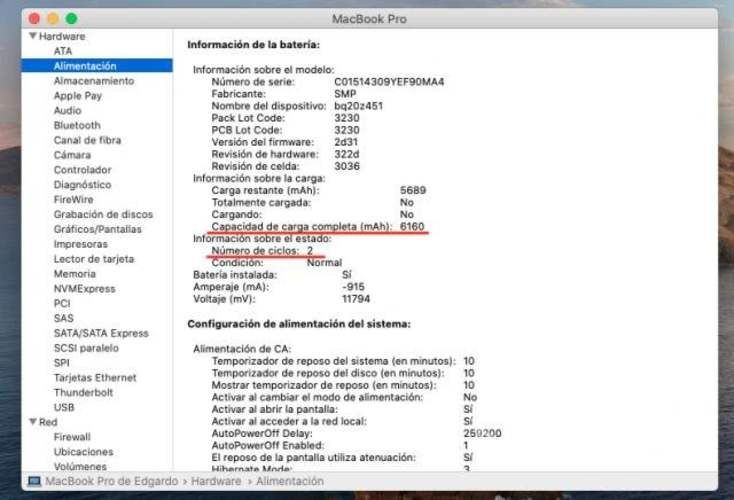This screenshot has width=734, height=500.
Task: Click MacBook Pro de Edgardo breadcrumb
Action: pyautogui.click(x=111, y=481)
